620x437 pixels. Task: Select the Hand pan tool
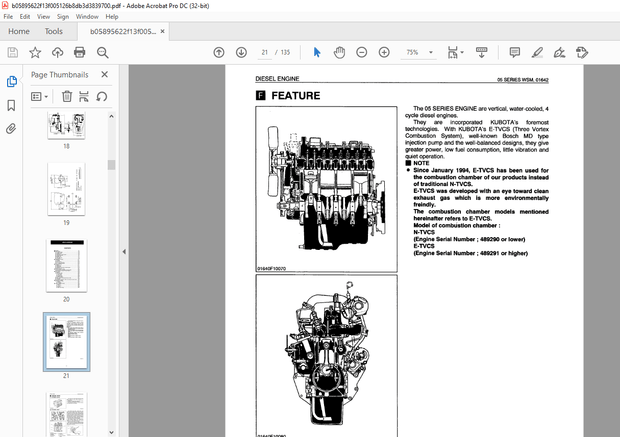(339, 52)
